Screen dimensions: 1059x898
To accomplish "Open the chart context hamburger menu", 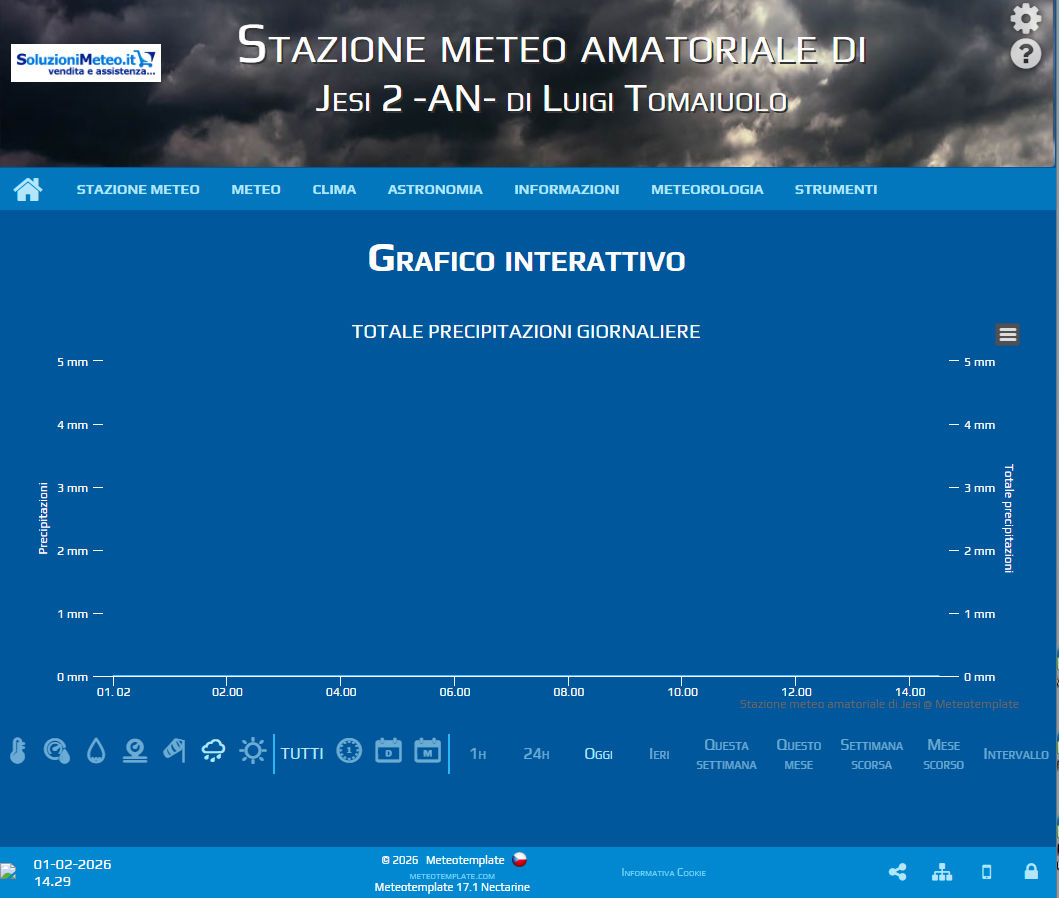I will coord(1007,335).
